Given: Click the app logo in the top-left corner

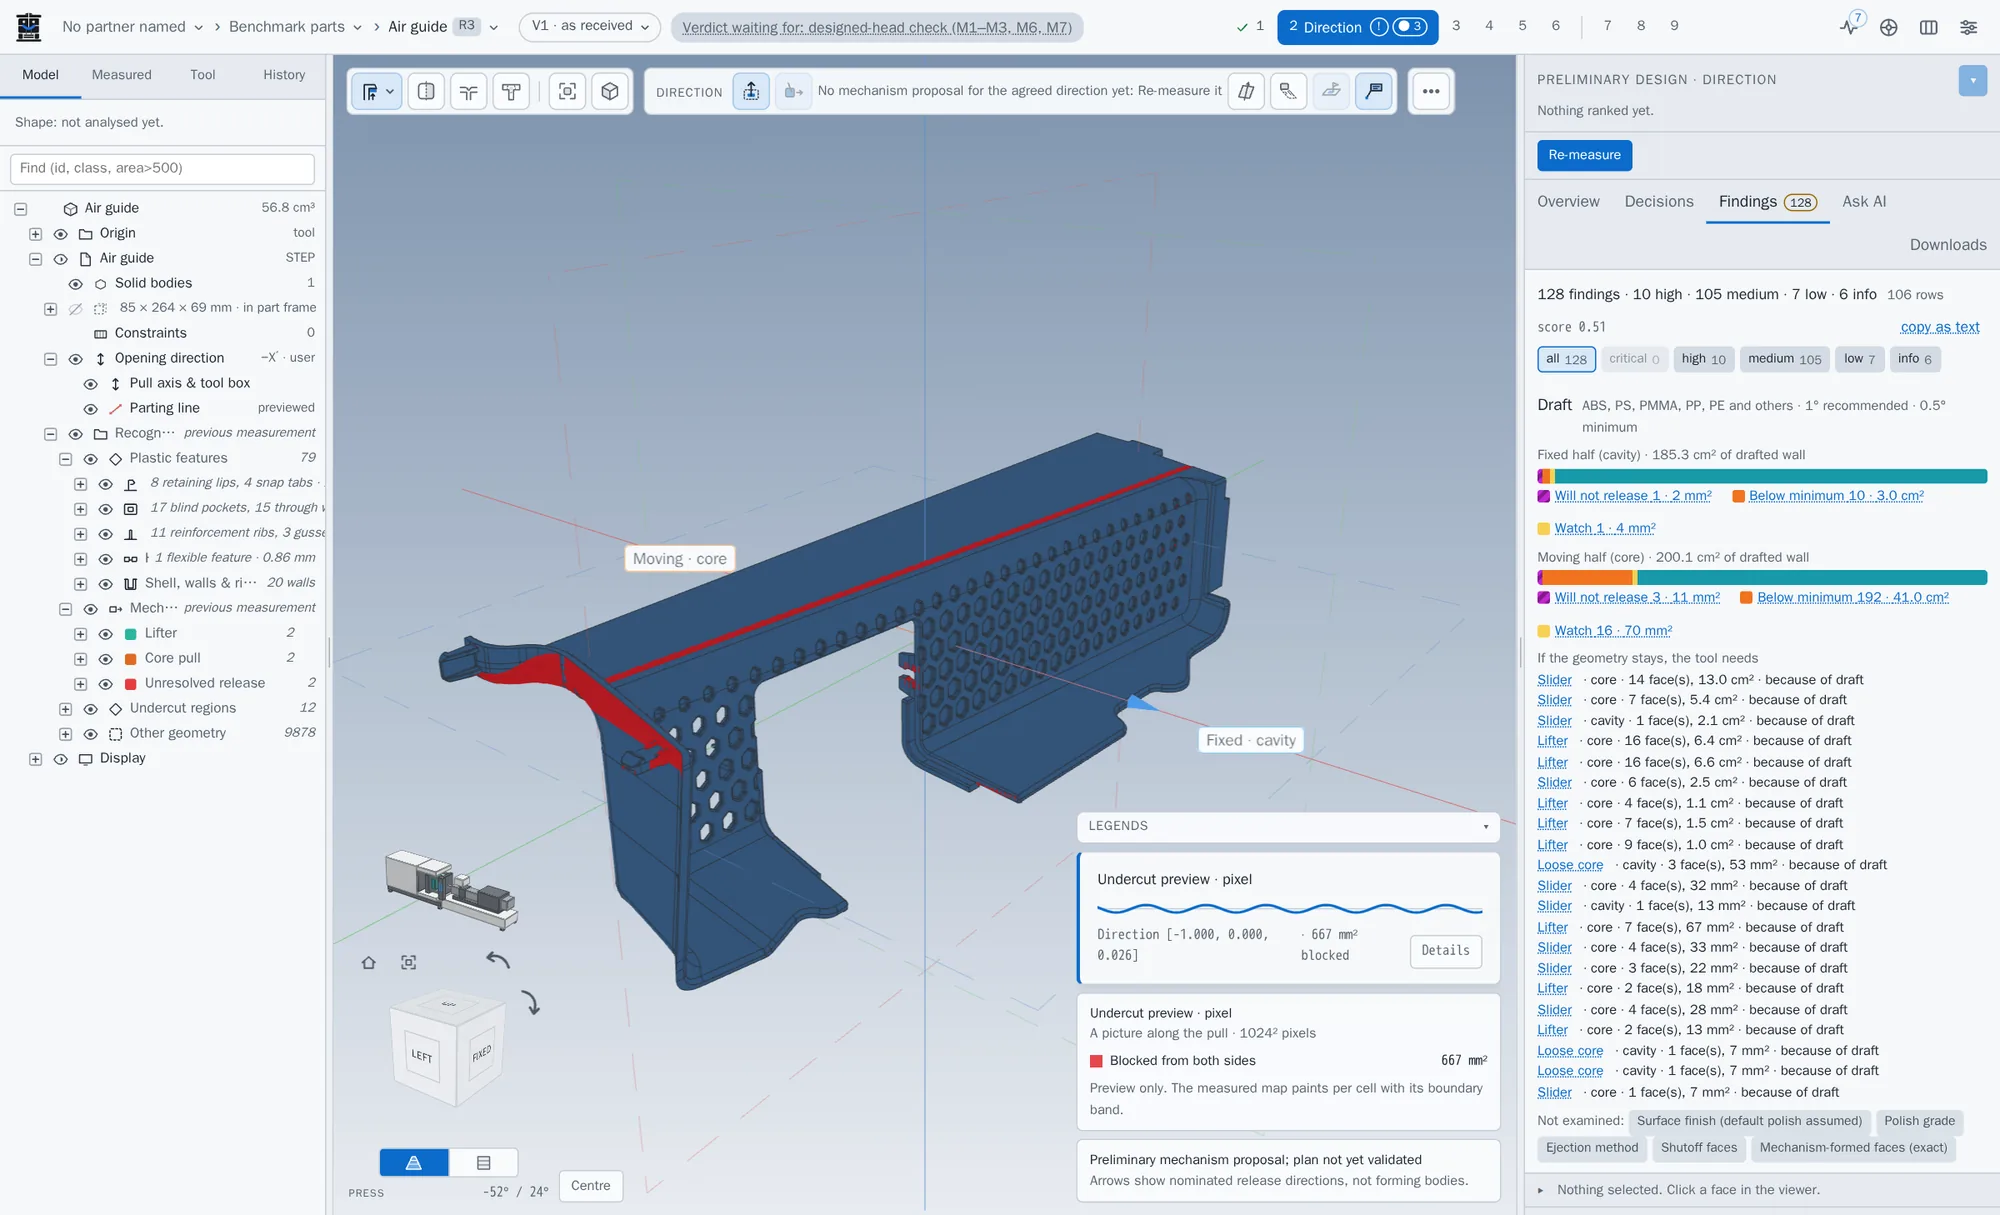Looking at the screenshot, I should click(x=29, y=27).
